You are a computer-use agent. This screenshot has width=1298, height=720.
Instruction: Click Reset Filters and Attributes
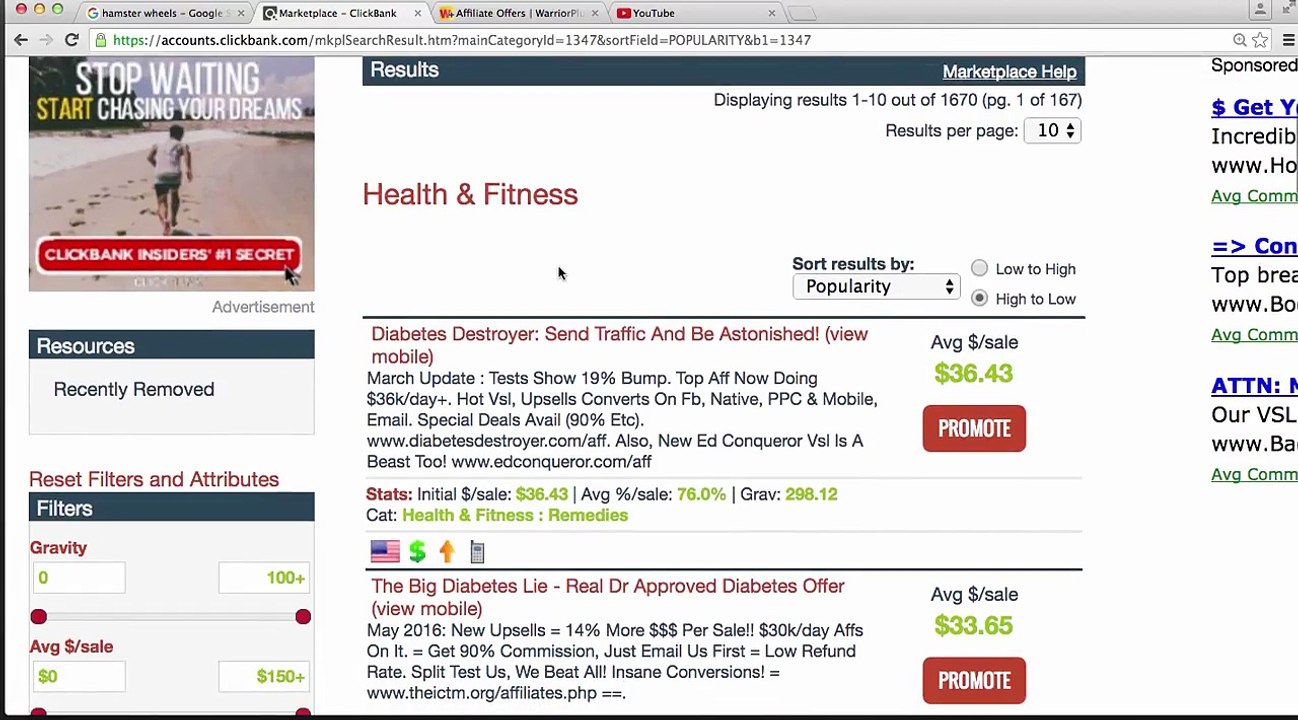pos(154,479)
